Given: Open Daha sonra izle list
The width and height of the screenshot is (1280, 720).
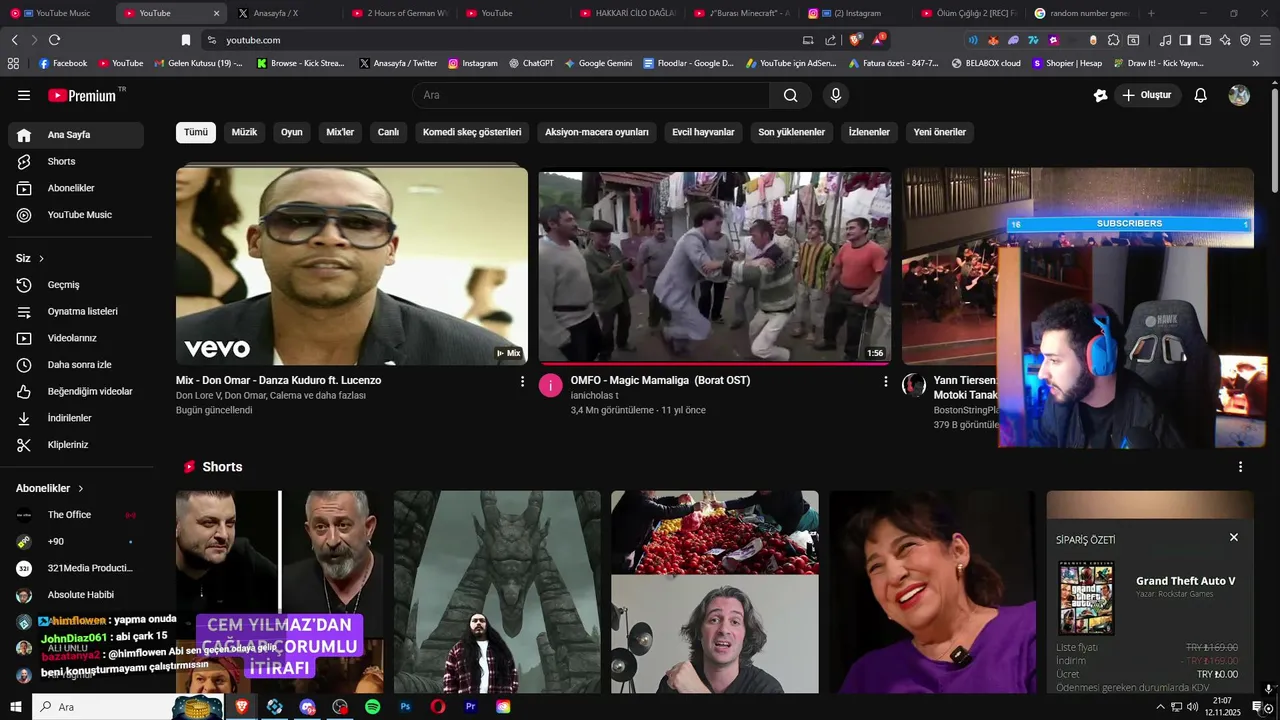Looking at the screenshot, I should 76,365.
